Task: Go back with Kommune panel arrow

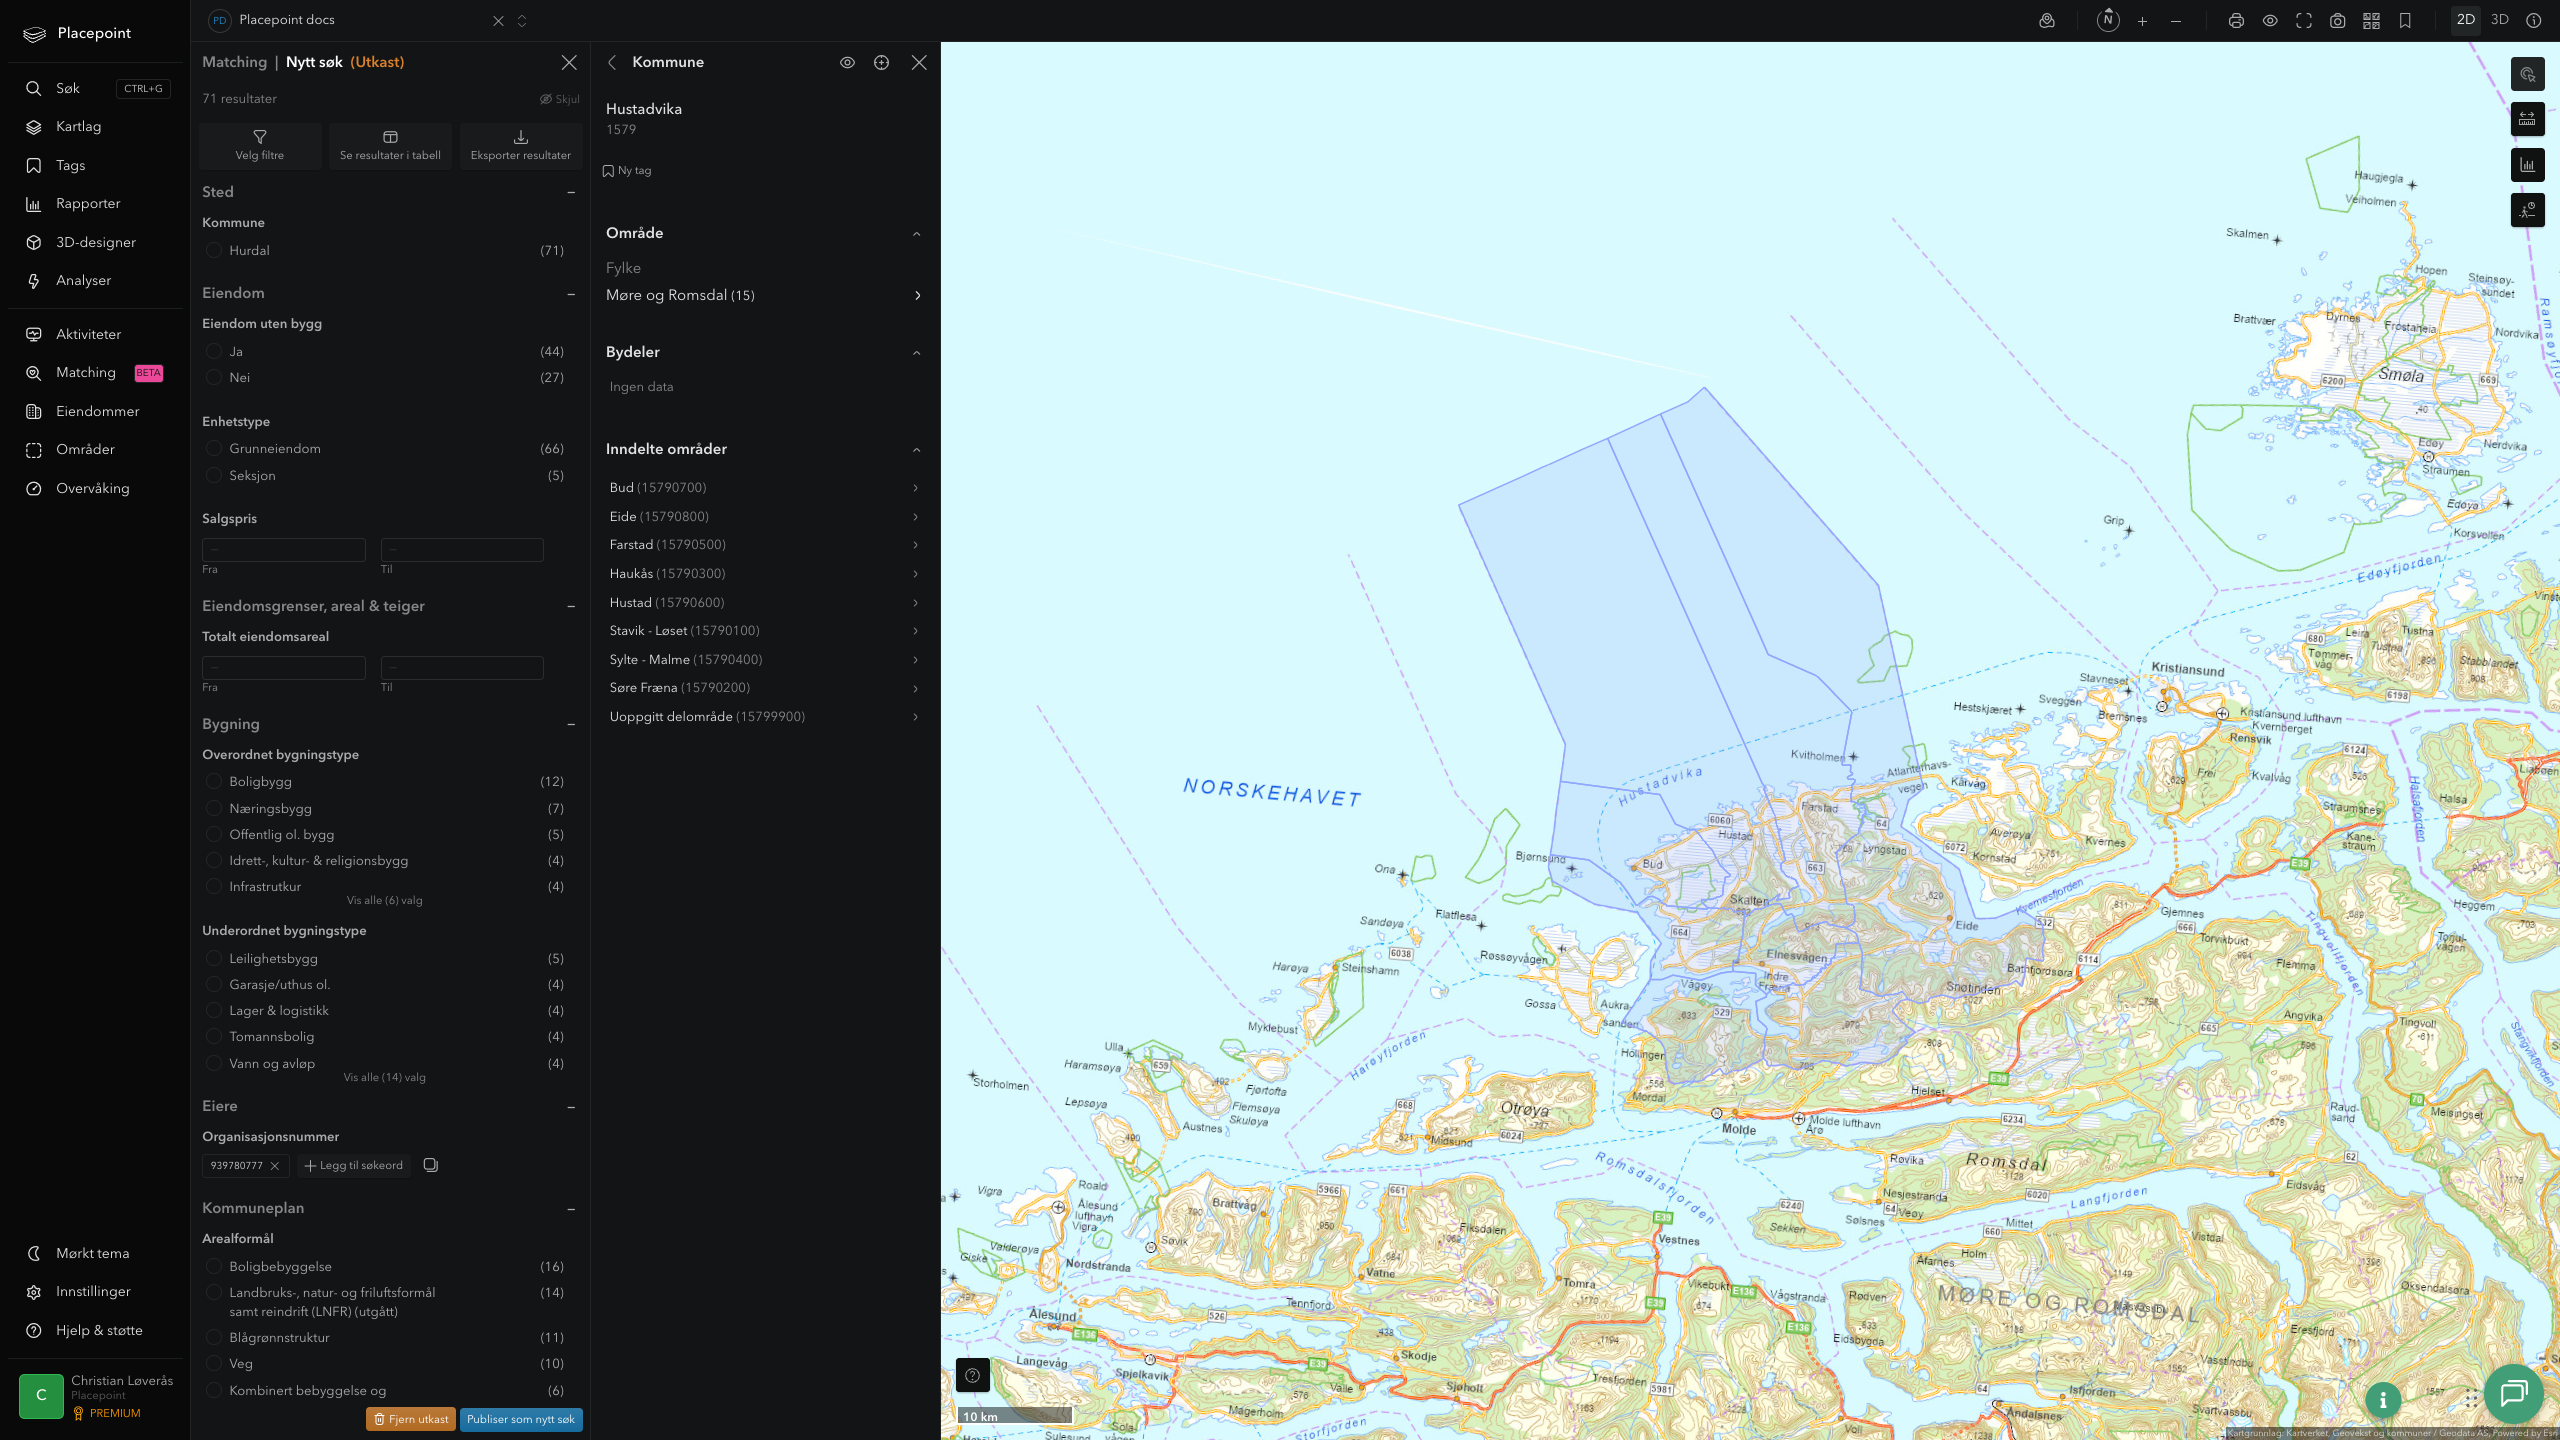Action: [x=612, y=63]
